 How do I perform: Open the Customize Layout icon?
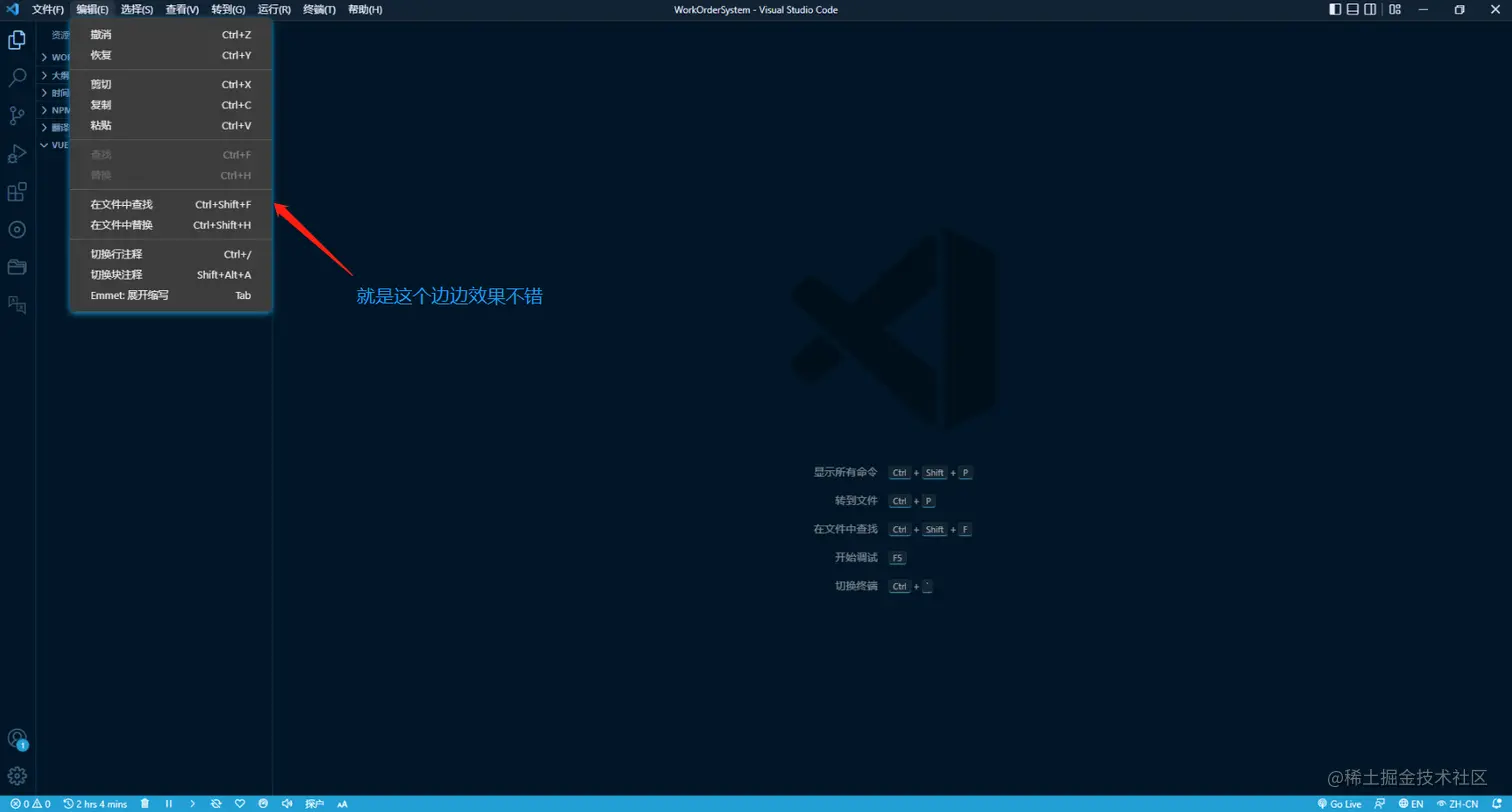click(1395, 9)
